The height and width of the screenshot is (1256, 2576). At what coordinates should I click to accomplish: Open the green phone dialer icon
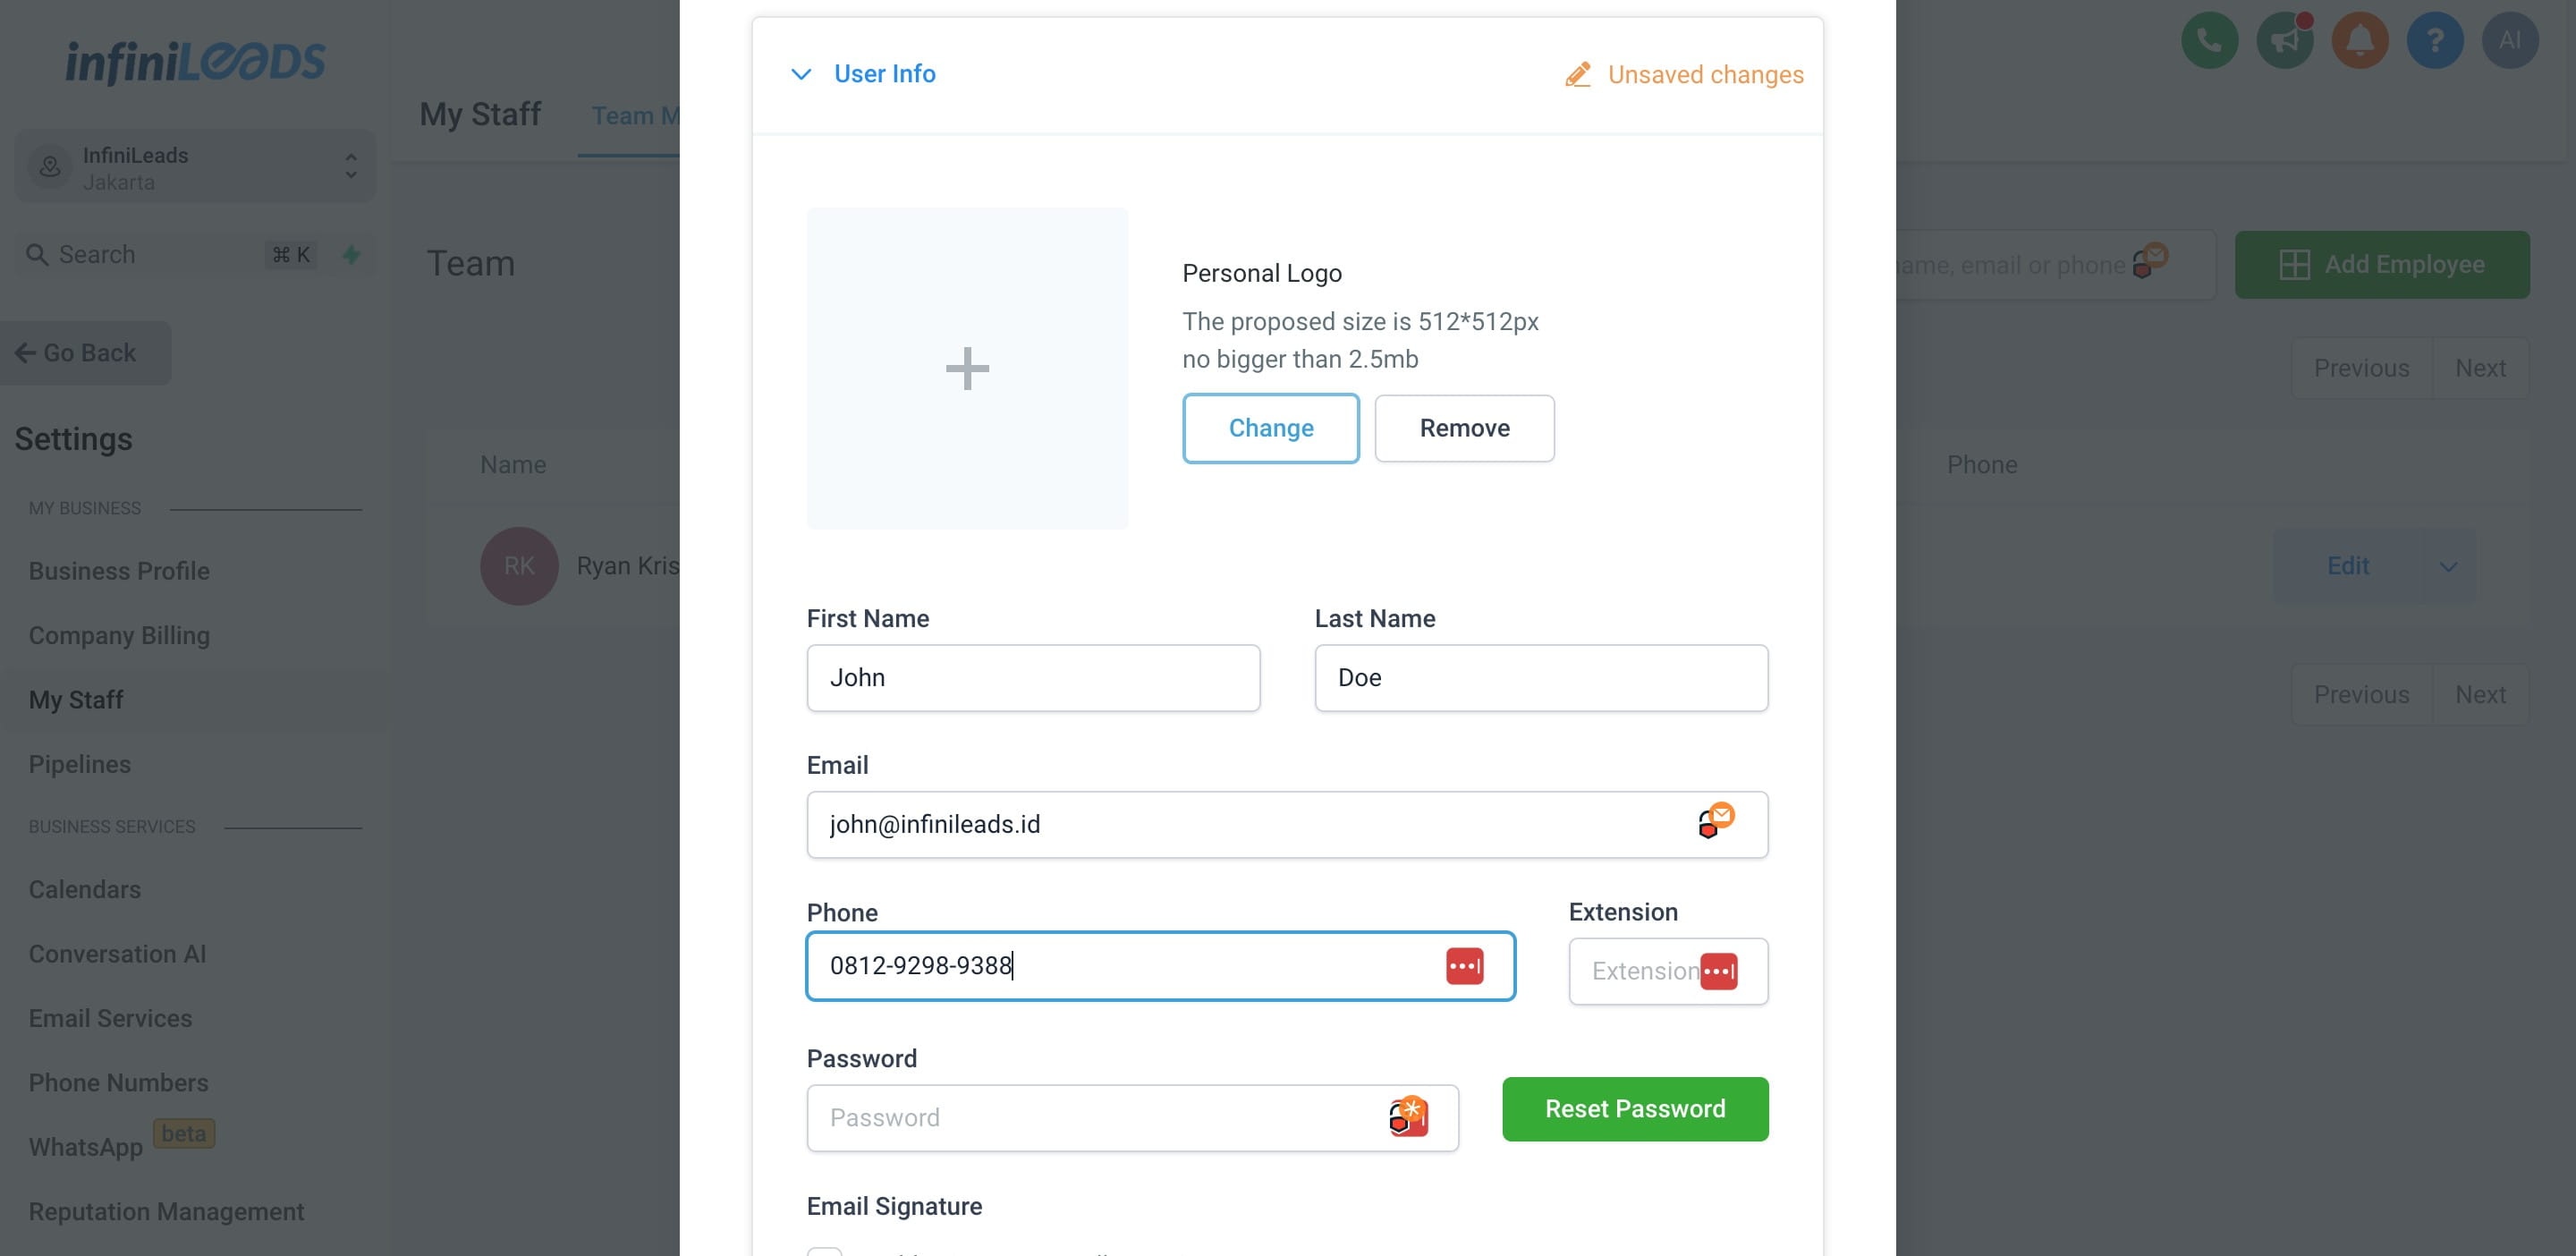pos(2209,40)
